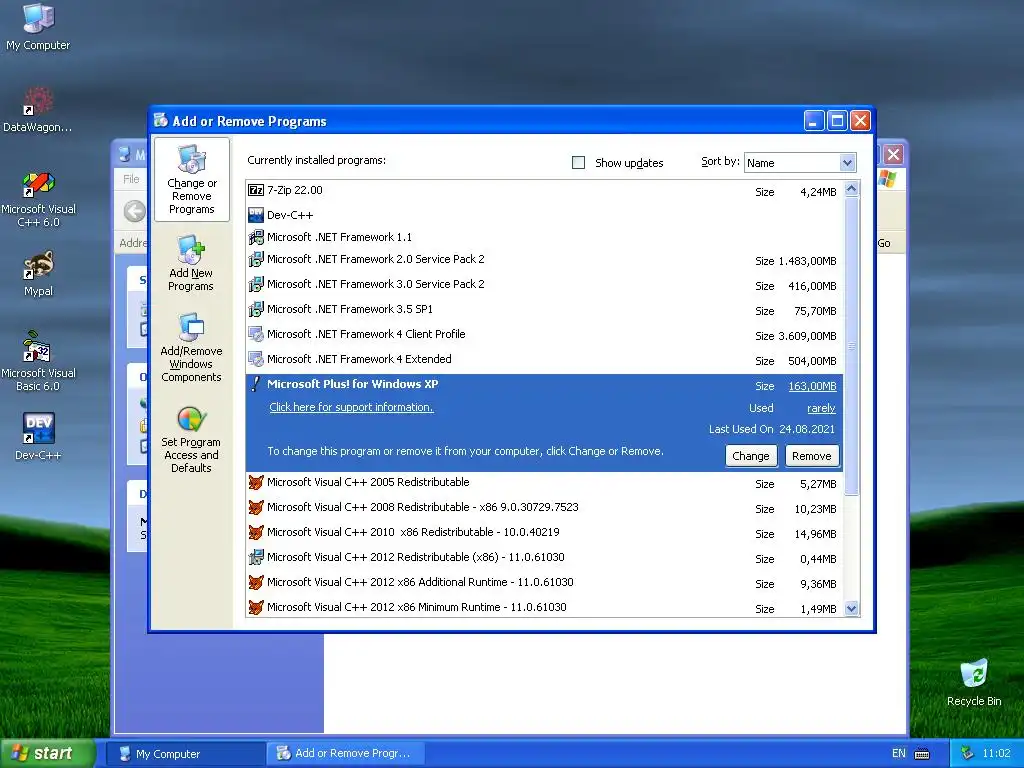Select Microsoft .NET Framework 1.1 row text
Image resolution: width=1024 pixels, height=768 pixels.
340,237
